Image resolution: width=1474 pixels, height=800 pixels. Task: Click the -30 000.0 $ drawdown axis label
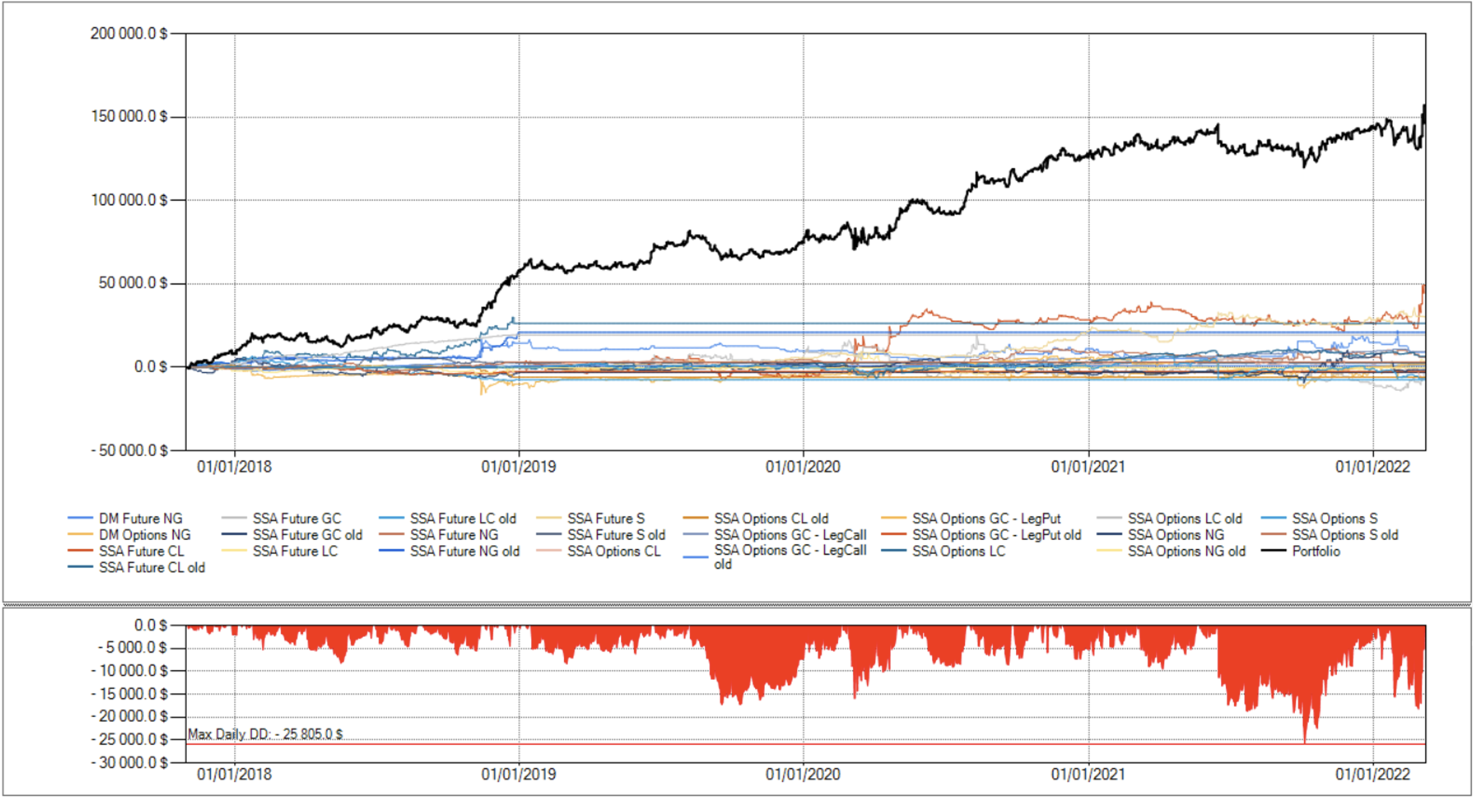click(x=132, y=763)
